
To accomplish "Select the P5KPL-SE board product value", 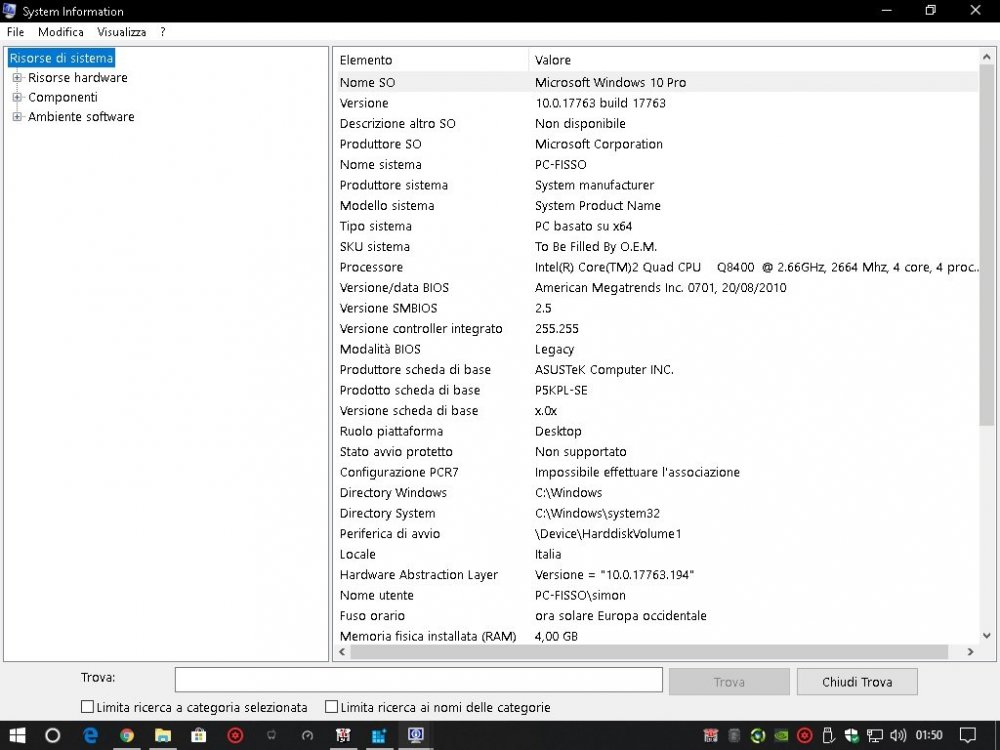I will tap(561, 390).
